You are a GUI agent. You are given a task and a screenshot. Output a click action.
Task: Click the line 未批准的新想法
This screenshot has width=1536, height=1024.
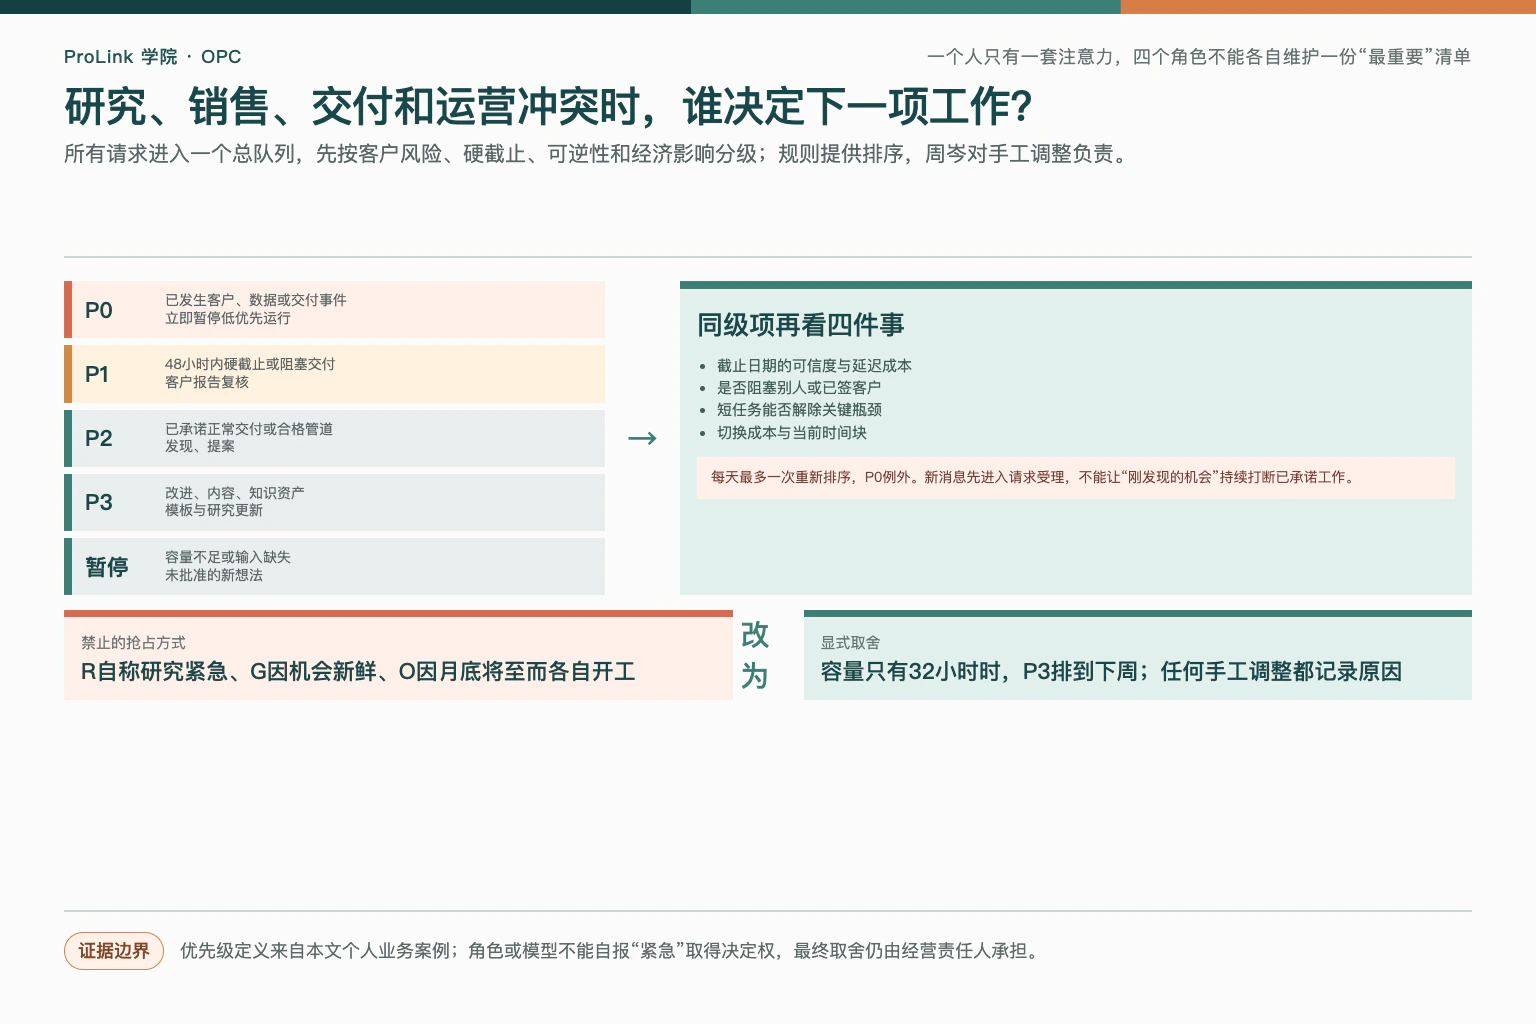pos(214,575)
